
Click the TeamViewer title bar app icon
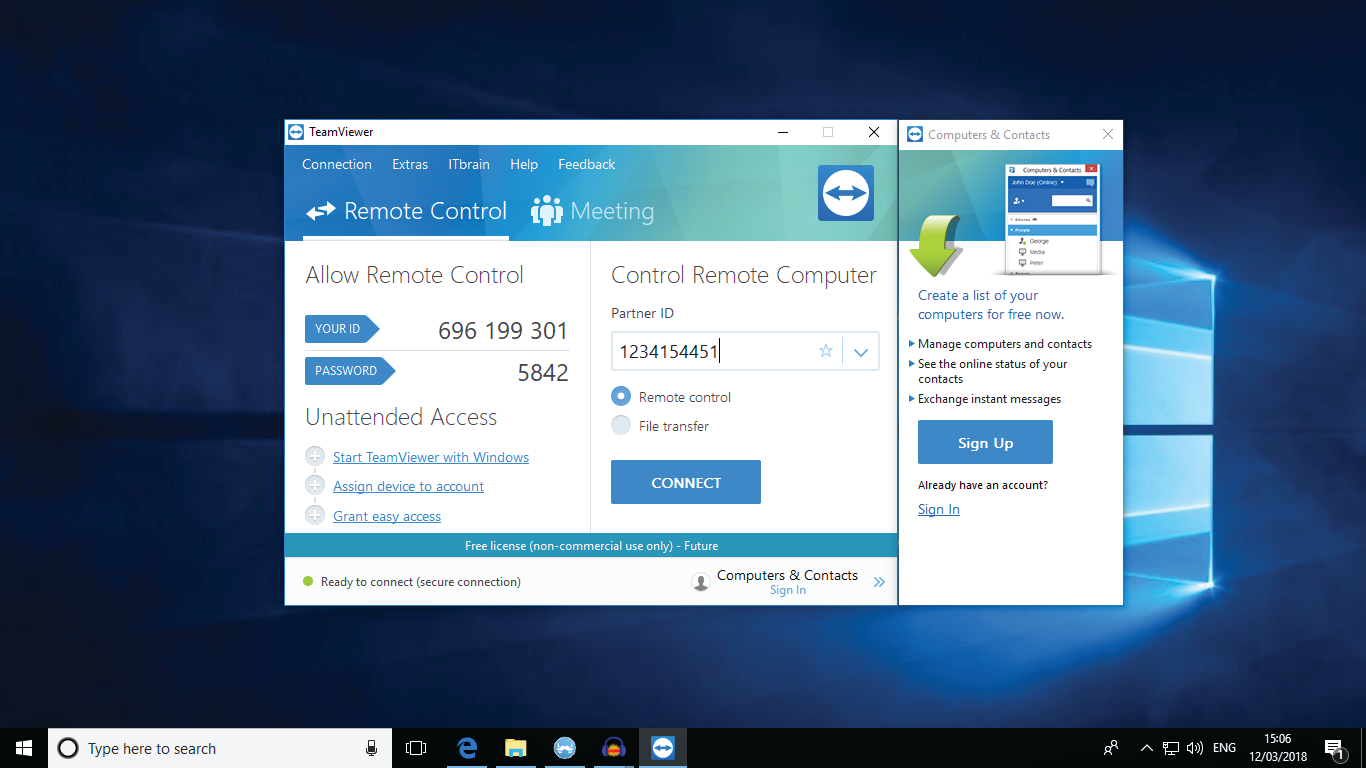[296, 132]
